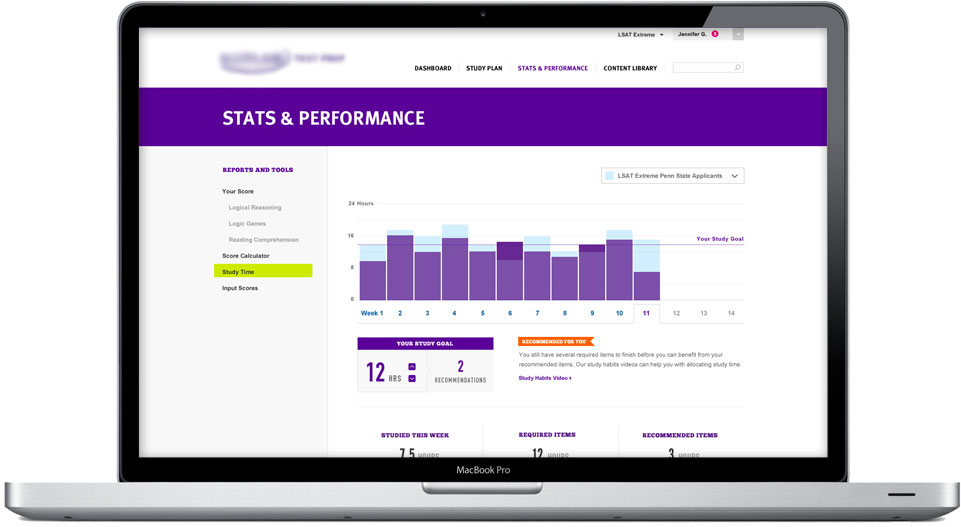Viewport: 961px width, 527px height.
Task: Select Week 1 on the chart axis
Action: 371,313
